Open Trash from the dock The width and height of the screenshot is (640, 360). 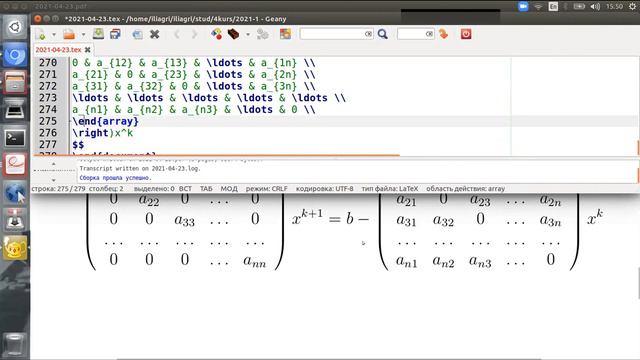[x=15, y=345]
